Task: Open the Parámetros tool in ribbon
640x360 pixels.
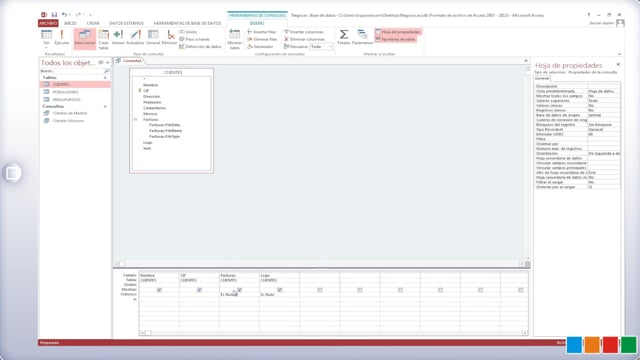Action: [362, 37]
